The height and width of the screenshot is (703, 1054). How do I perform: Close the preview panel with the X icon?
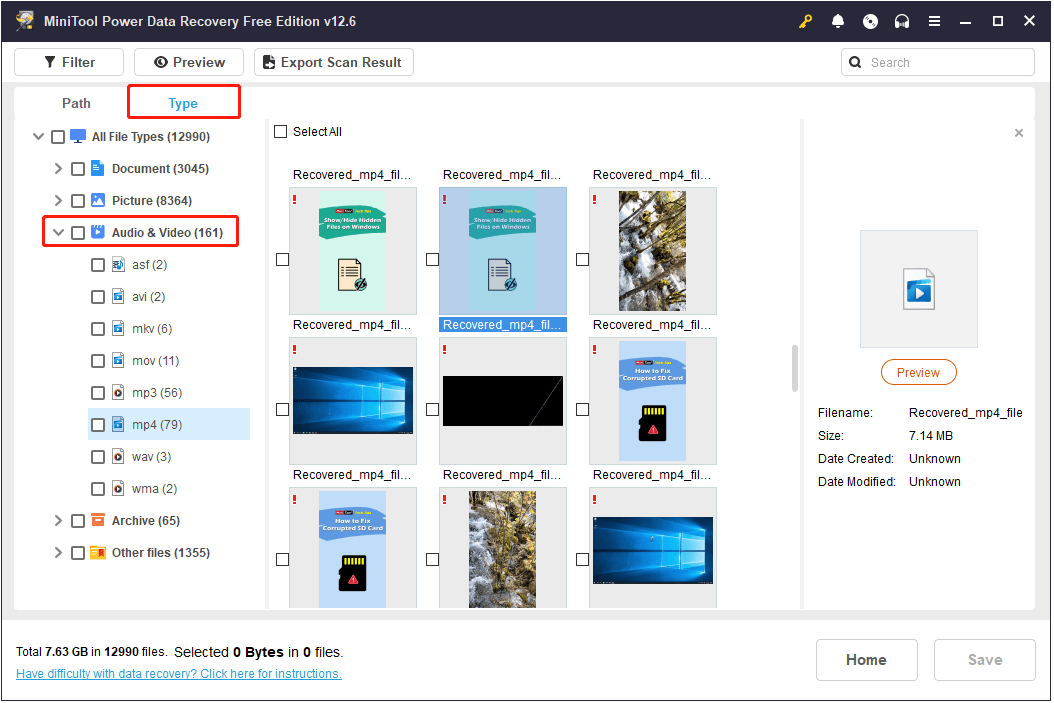click(x=1018, y=133)
